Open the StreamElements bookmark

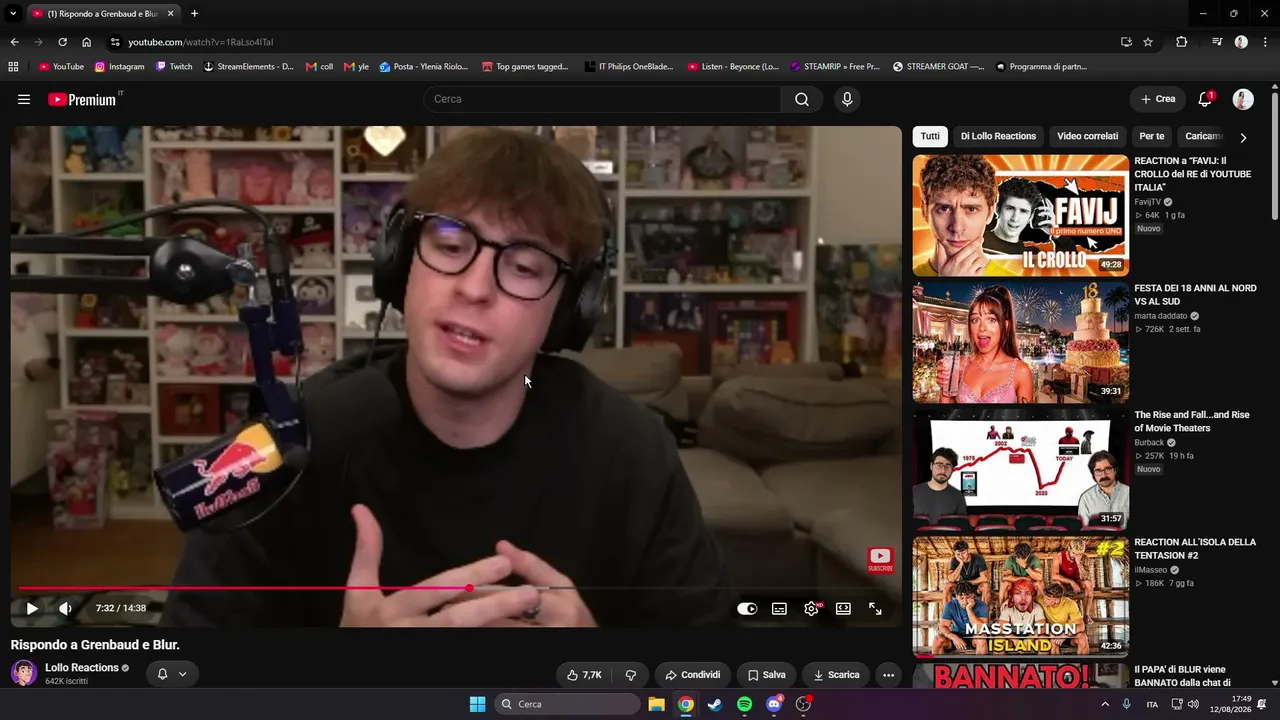tap(248, 66)
